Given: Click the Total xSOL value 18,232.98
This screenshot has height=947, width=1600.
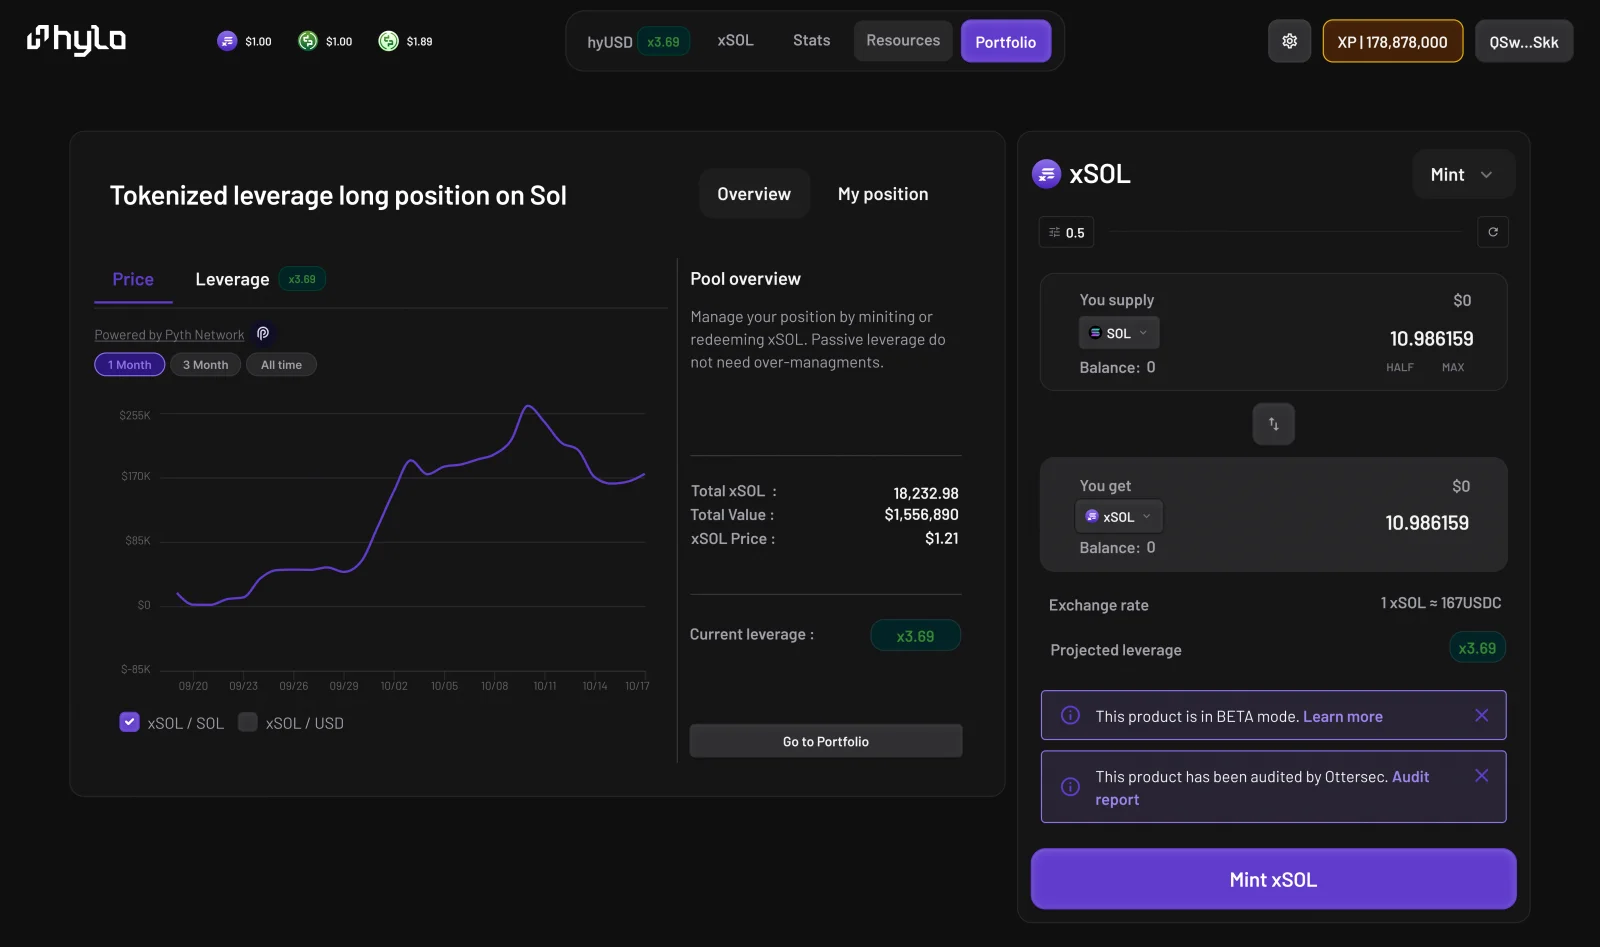Looking at the screenshot, I should pos(925,493).
